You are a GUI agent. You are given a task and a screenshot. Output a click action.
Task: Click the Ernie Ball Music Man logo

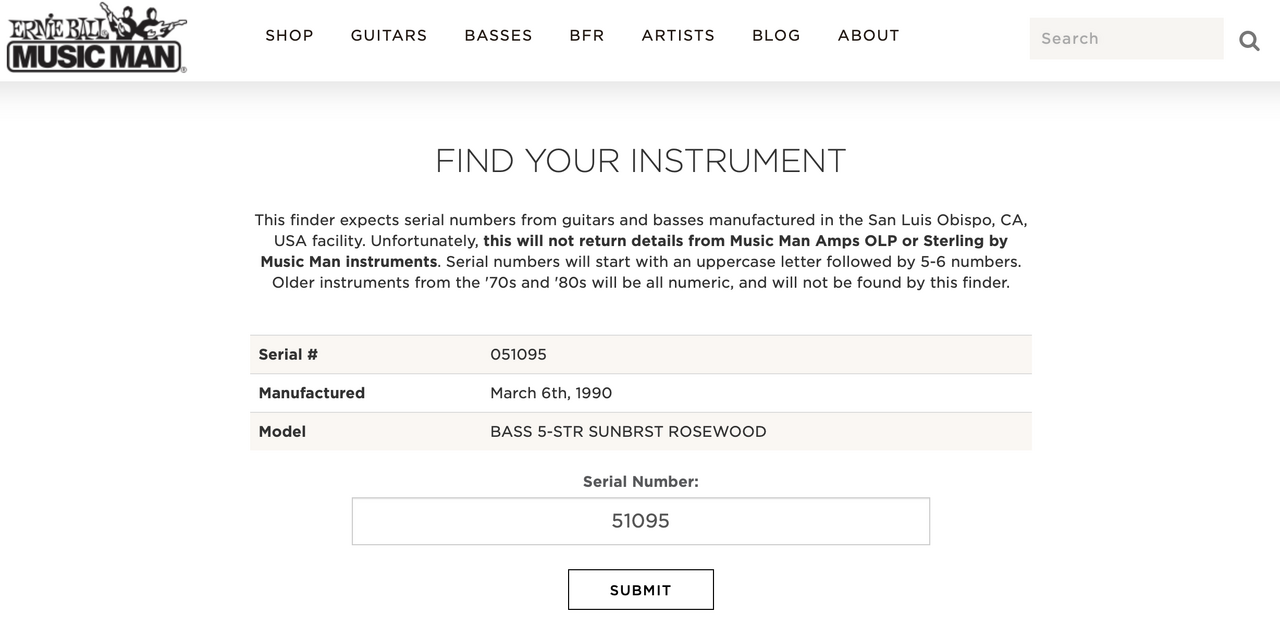point(96,38)
